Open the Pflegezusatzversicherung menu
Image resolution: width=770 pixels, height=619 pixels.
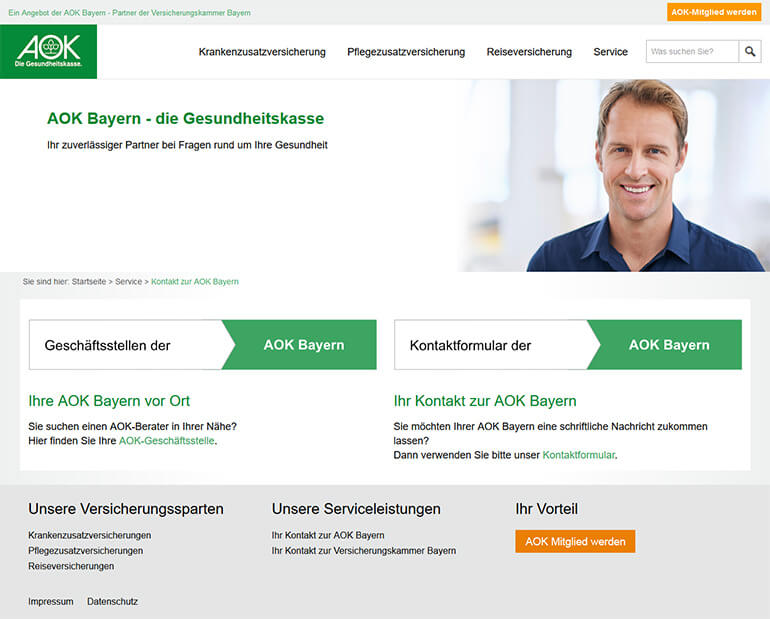point(406,52)
